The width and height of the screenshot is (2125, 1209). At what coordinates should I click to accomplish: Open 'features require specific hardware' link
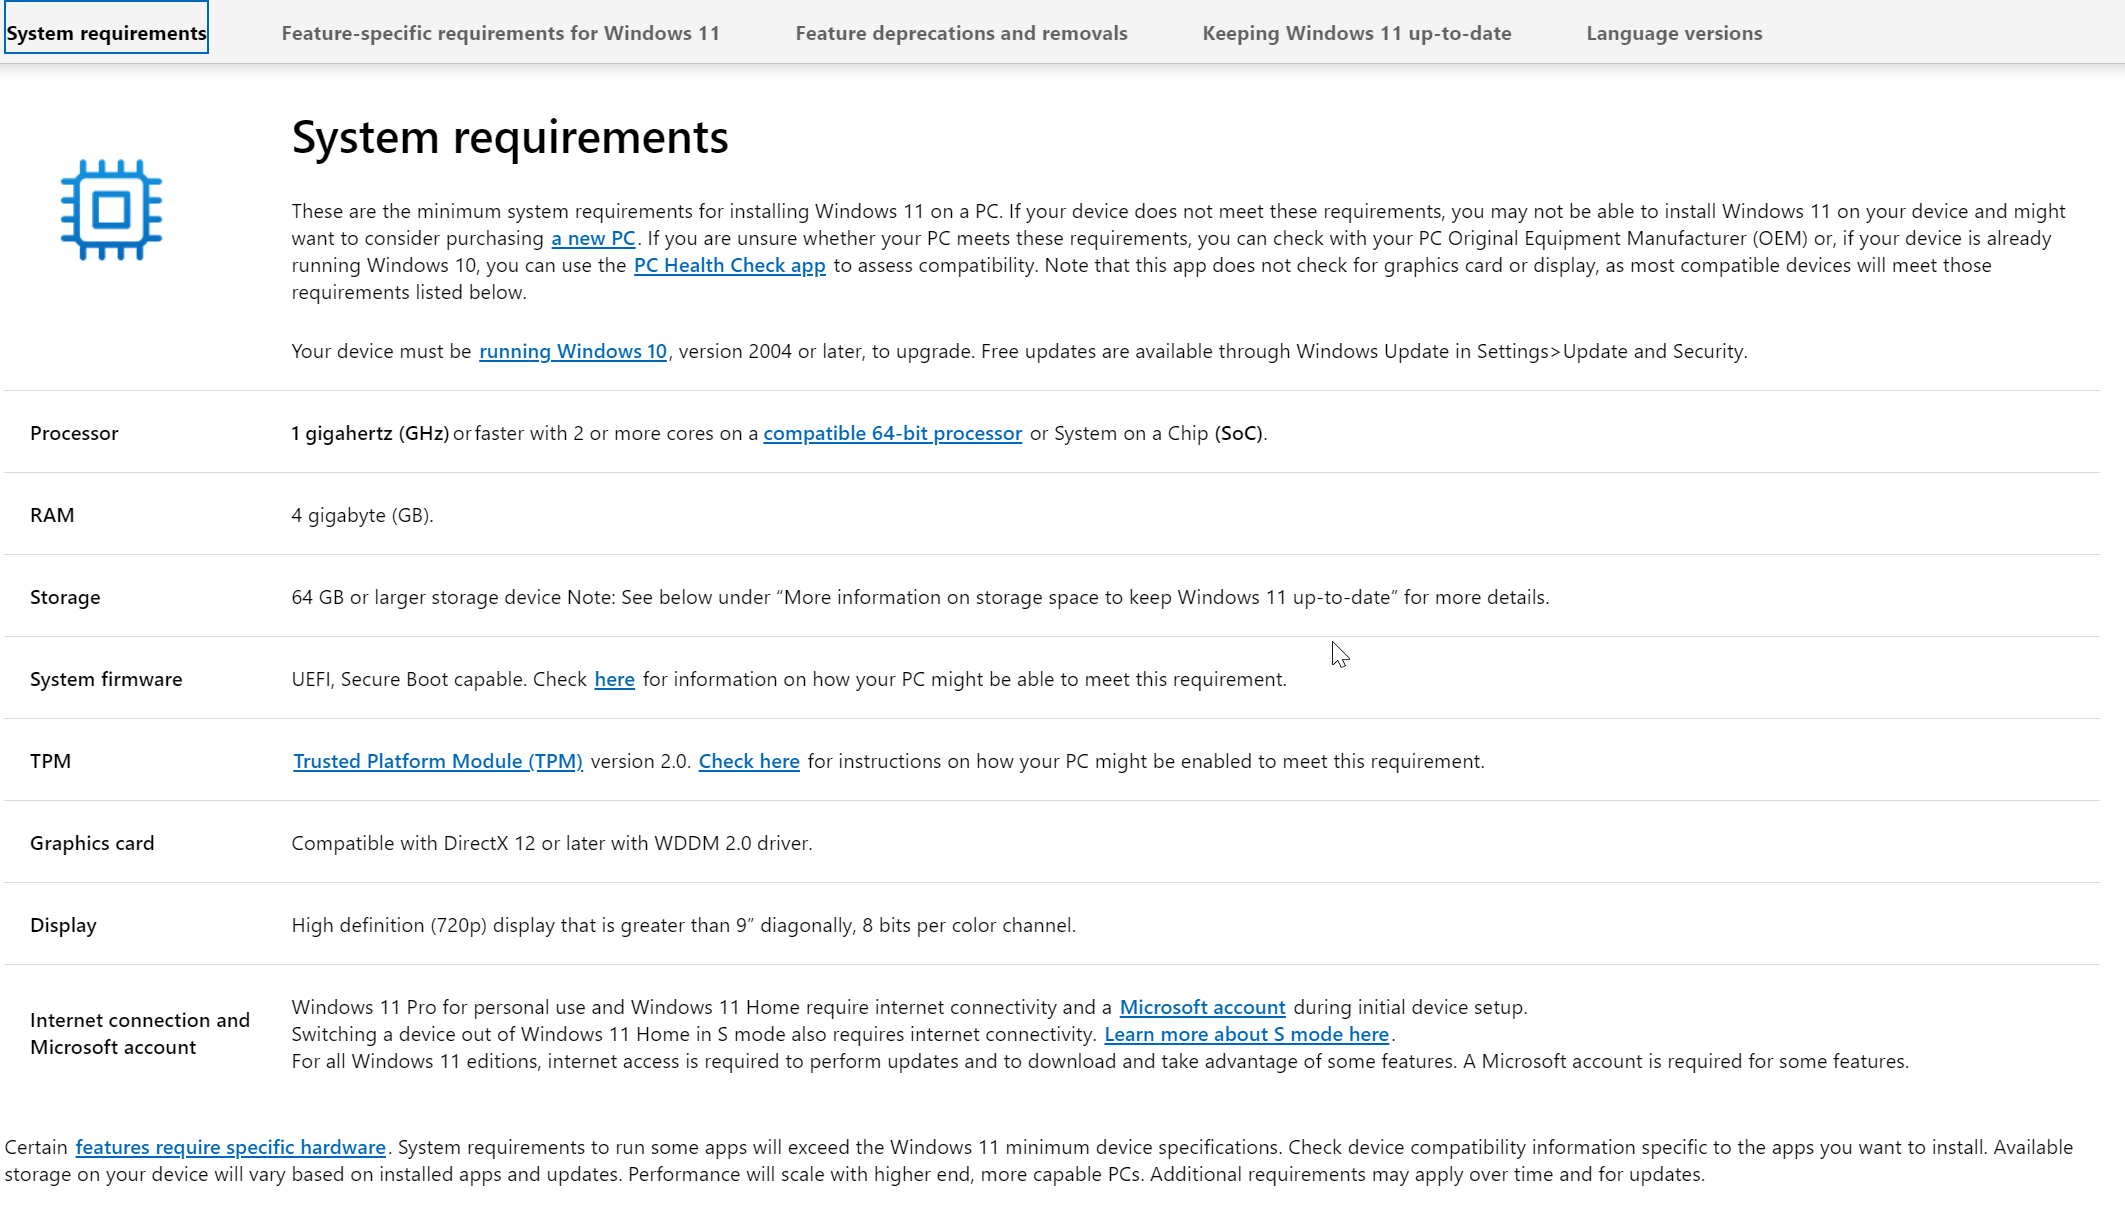point(230,1148)
